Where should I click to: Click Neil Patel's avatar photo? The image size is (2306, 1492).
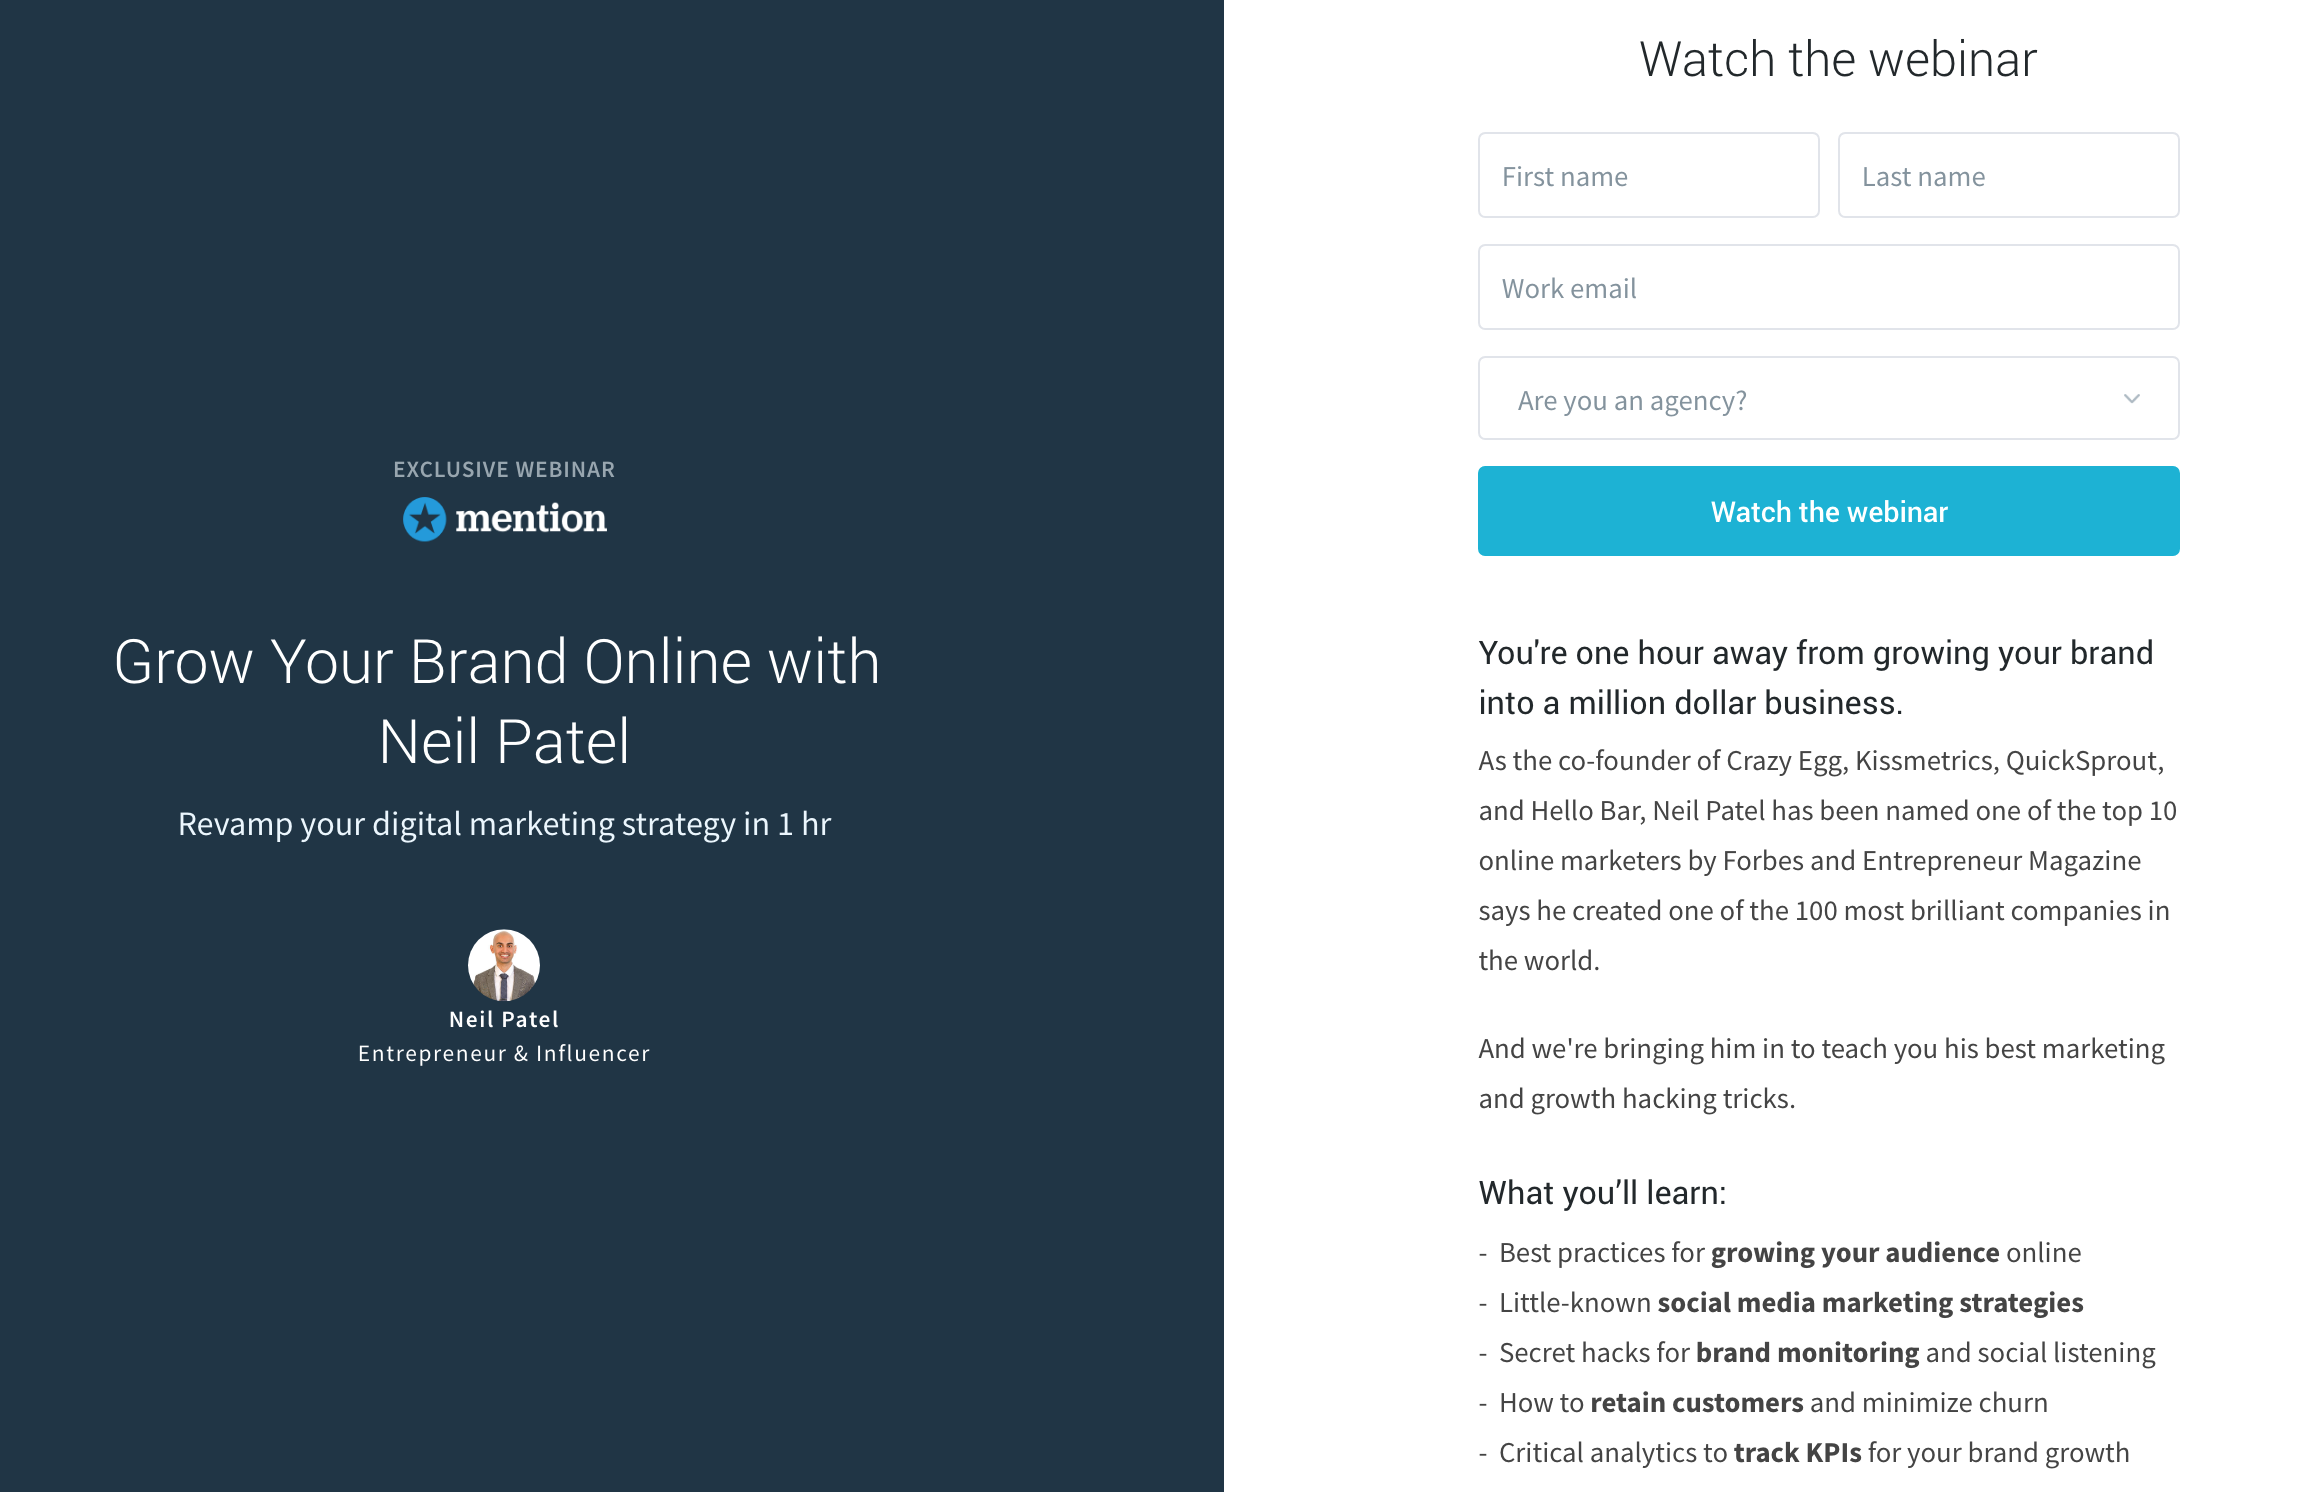pos(504,965)
